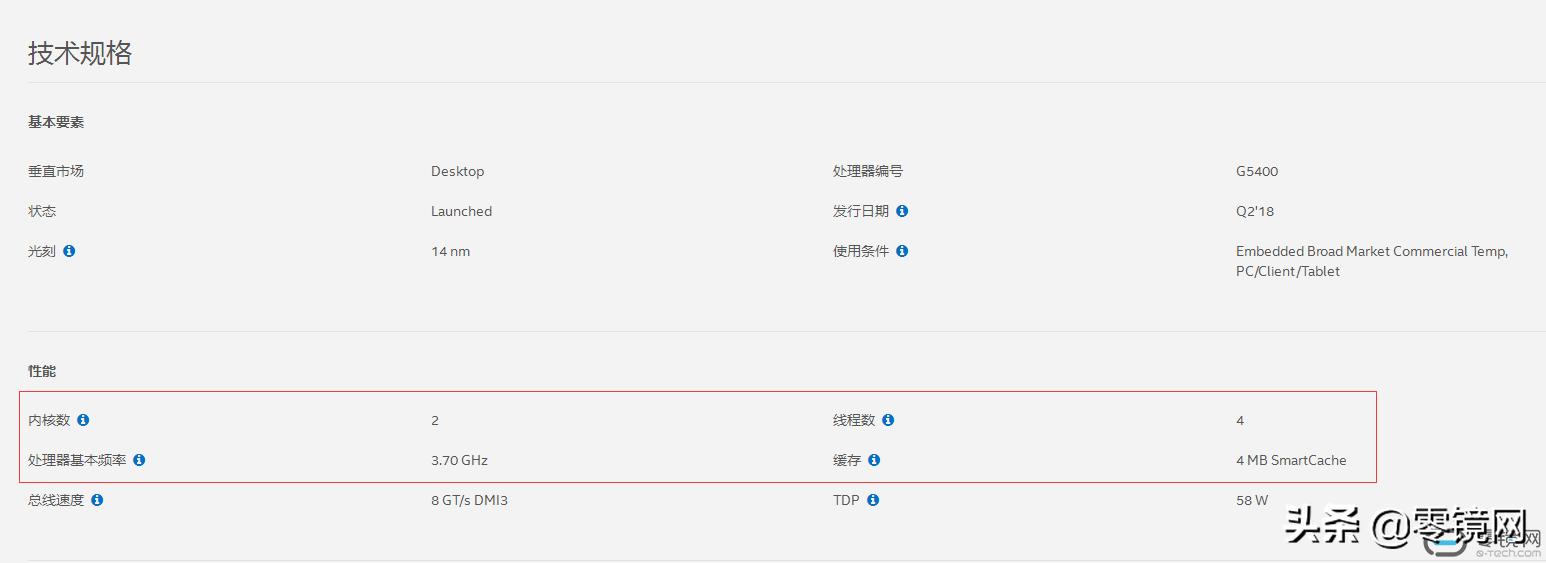Open the info tooltip for 光刻
1546x563 pixels.
coord(69,251)
